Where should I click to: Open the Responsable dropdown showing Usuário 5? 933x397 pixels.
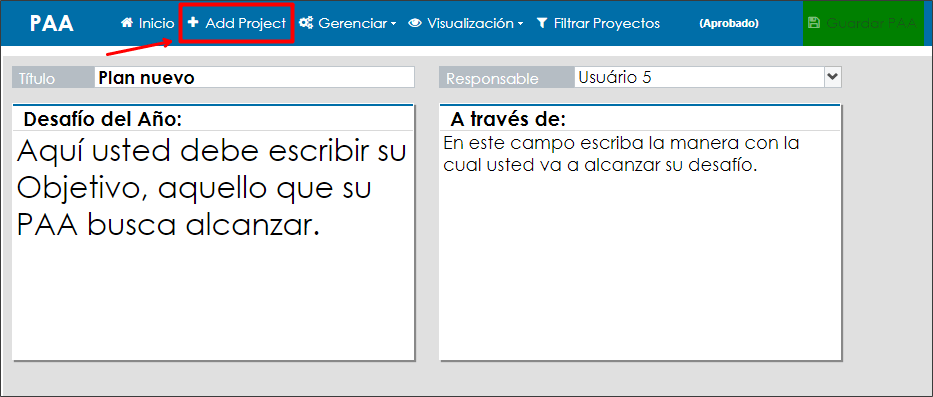coord(707,77)
